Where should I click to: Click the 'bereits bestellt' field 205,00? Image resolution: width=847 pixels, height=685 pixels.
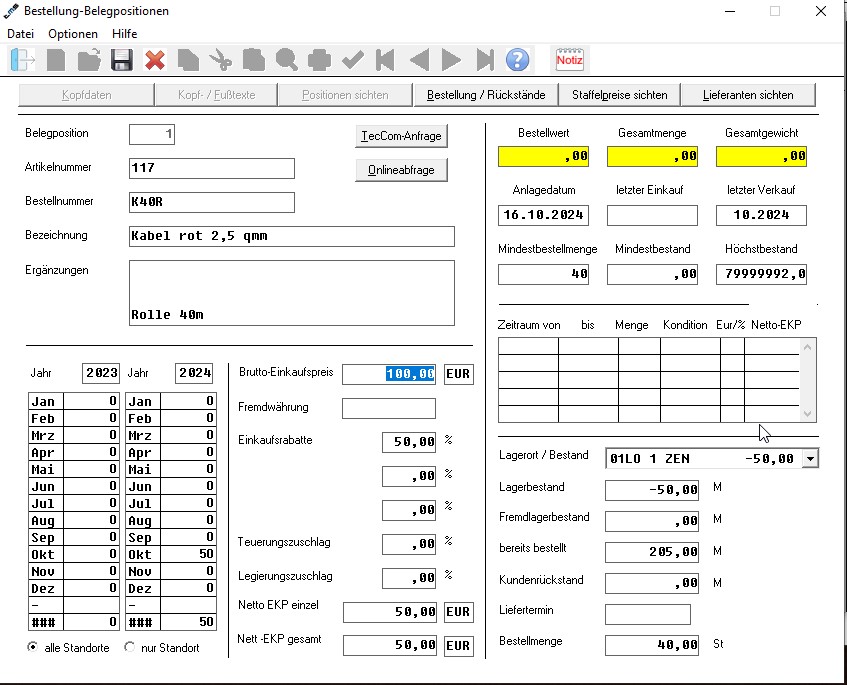coord(652,552)
